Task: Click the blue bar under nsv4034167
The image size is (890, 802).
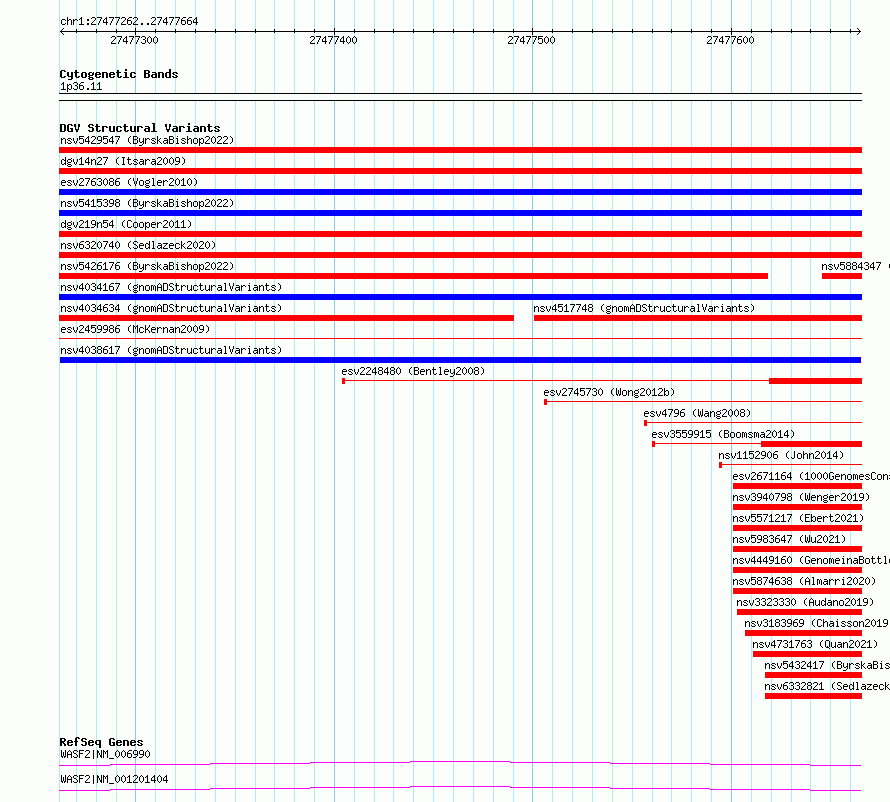Action: pyautogui.click(x=460, y=297)
